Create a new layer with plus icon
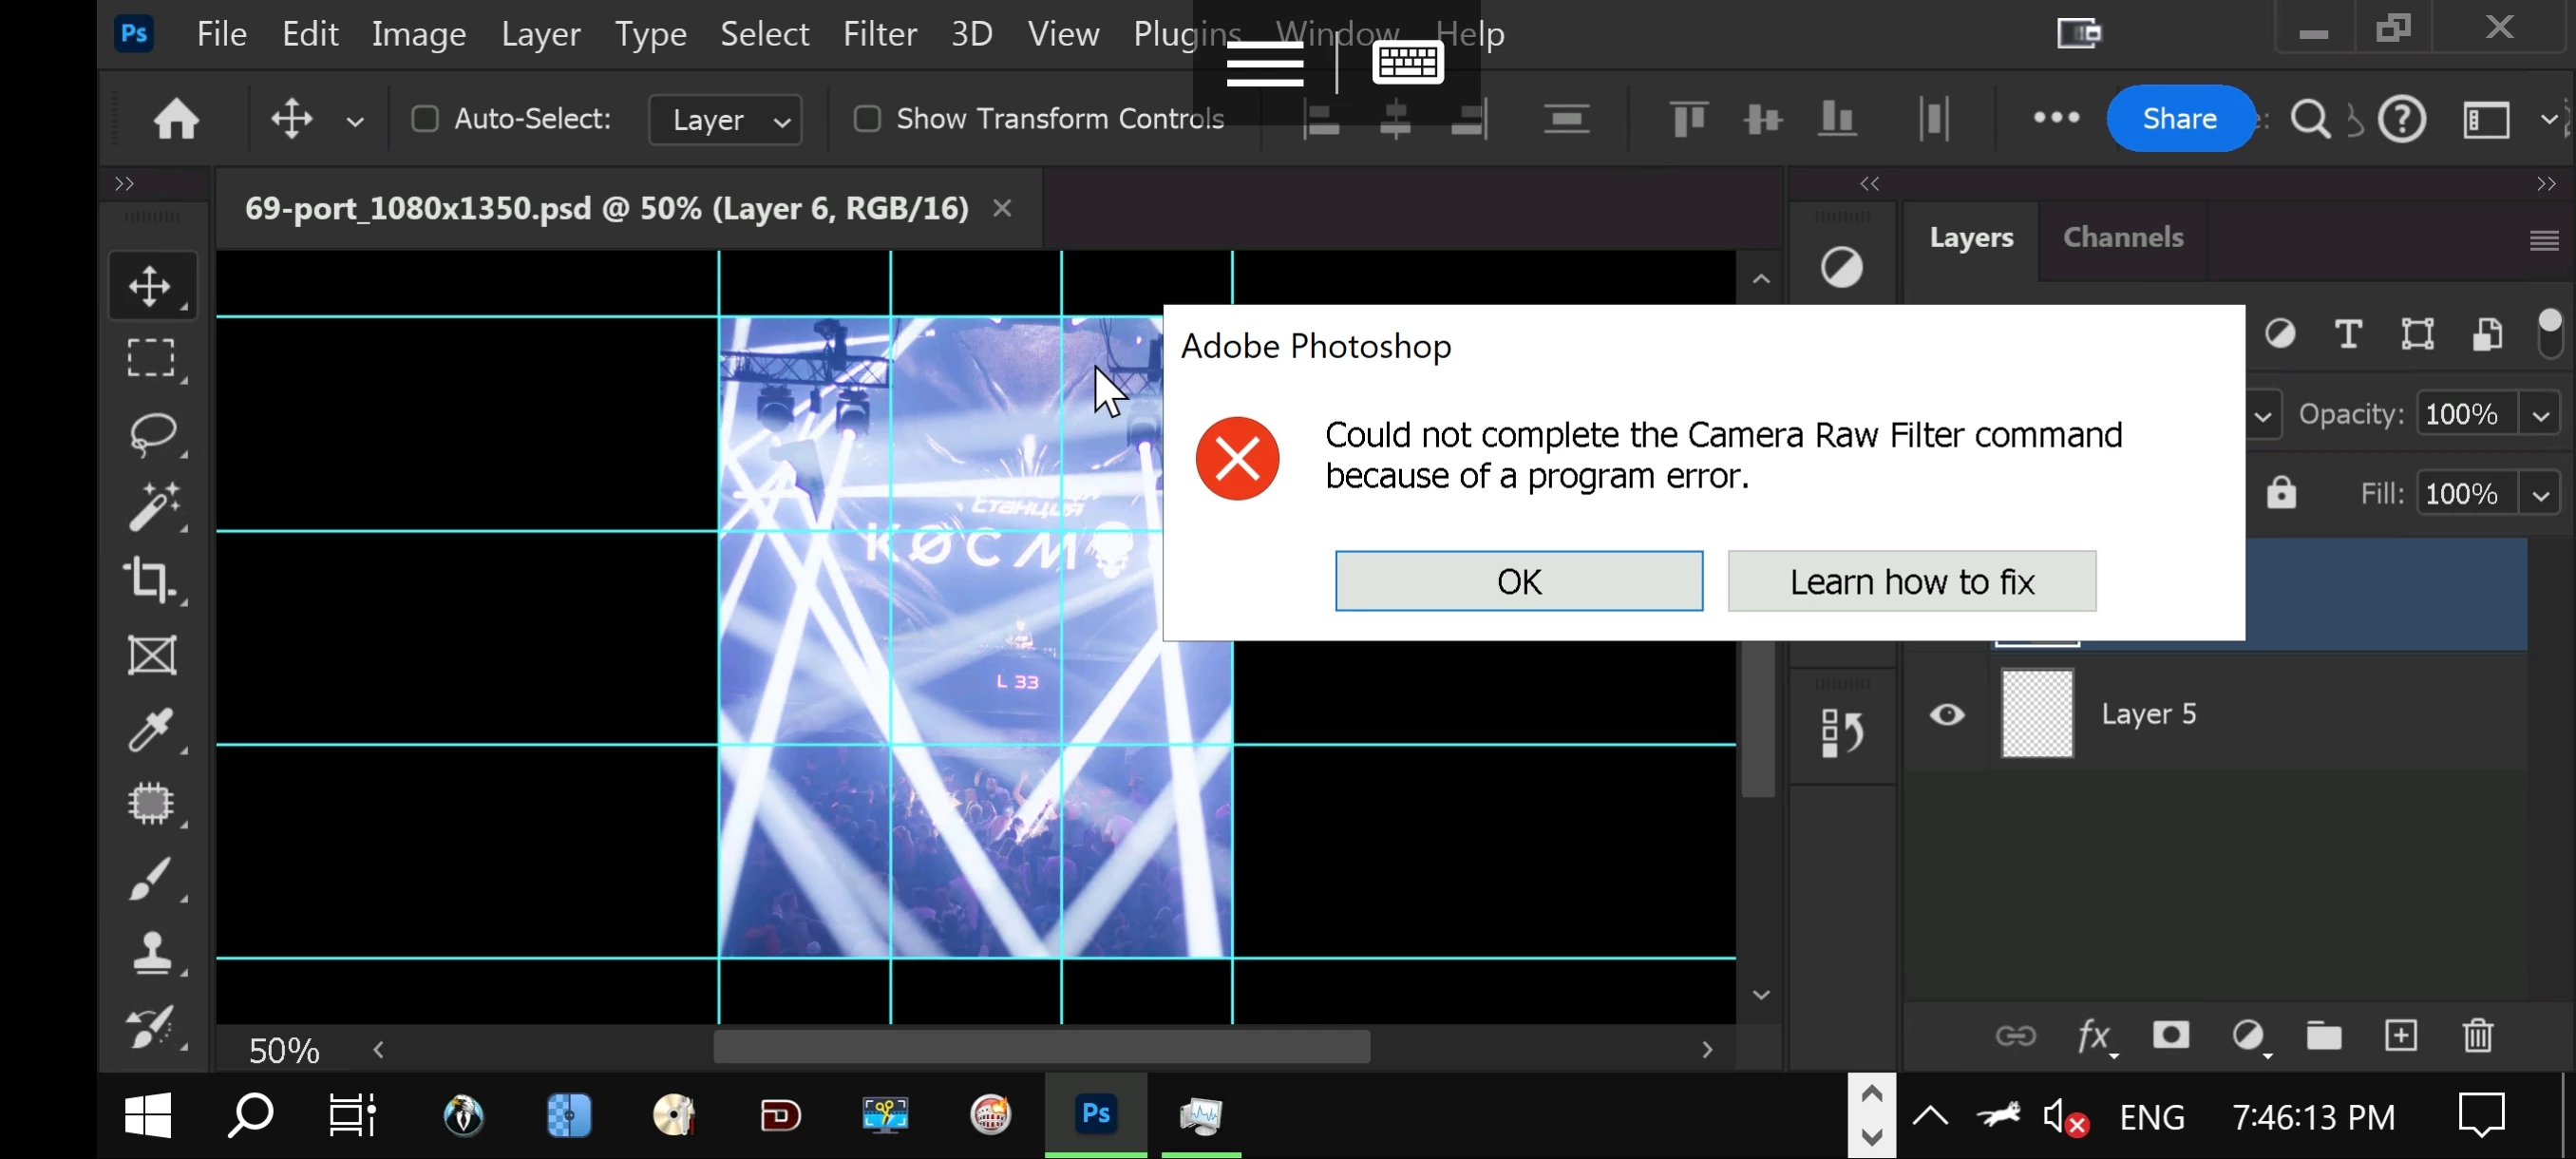The height and width of the screenshot is (1159, 2576). click(x=2400, y=1035)
